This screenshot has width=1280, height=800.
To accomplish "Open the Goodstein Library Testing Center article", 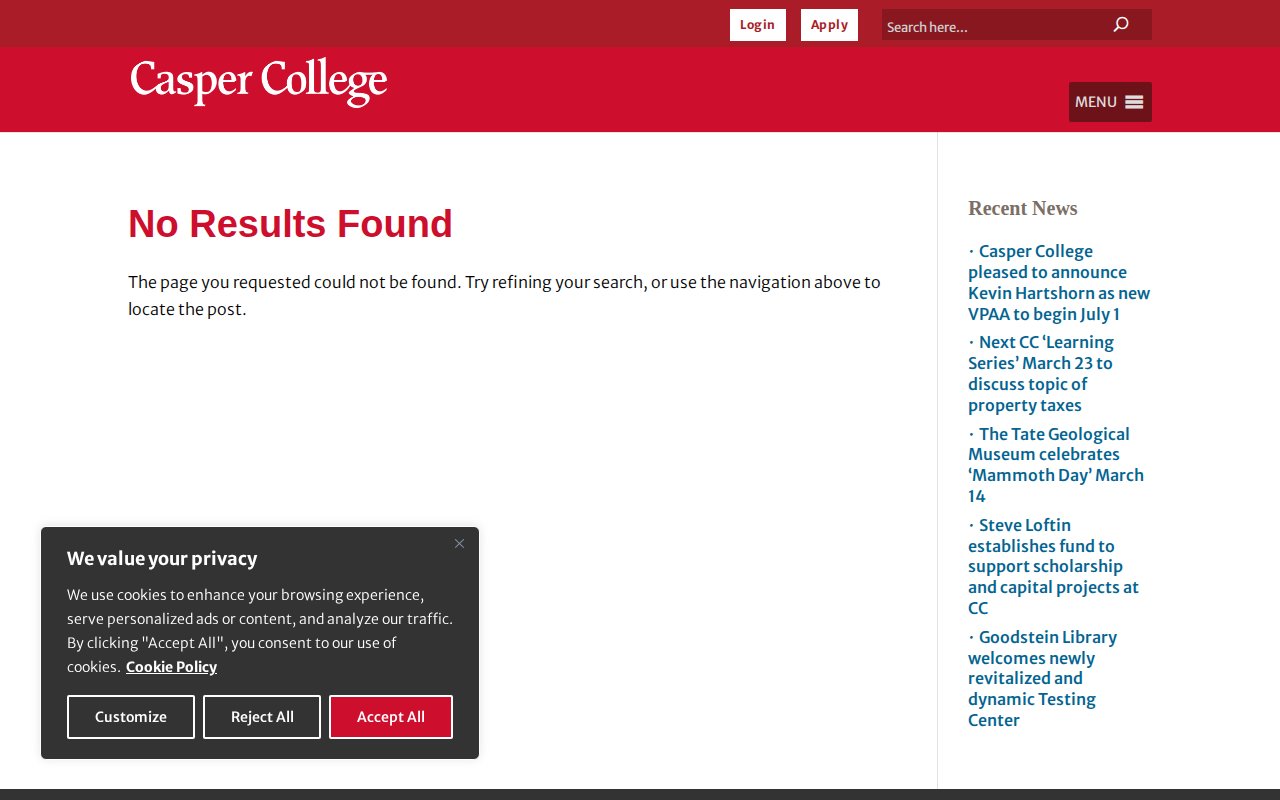I will pos(1042,678).
